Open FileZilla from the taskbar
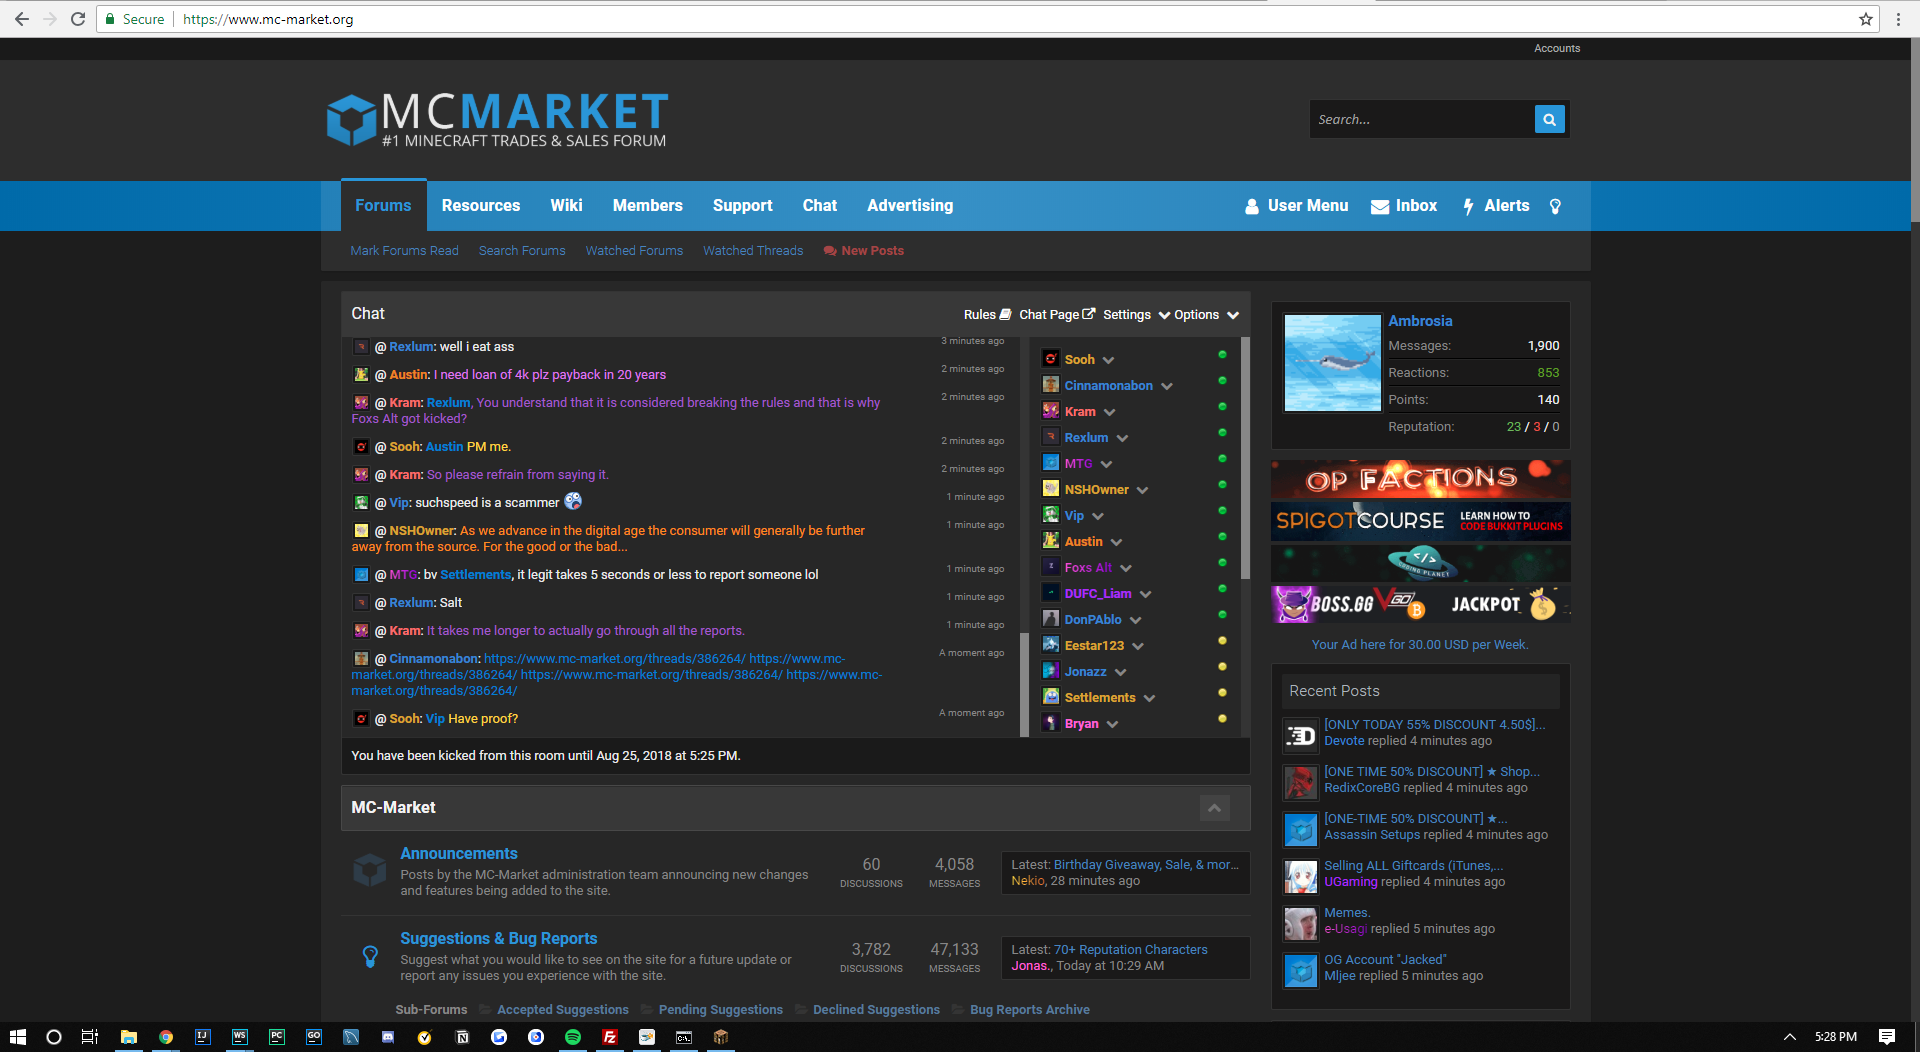Viewport: 1920px width, 1052px height. coord(610,1037)
